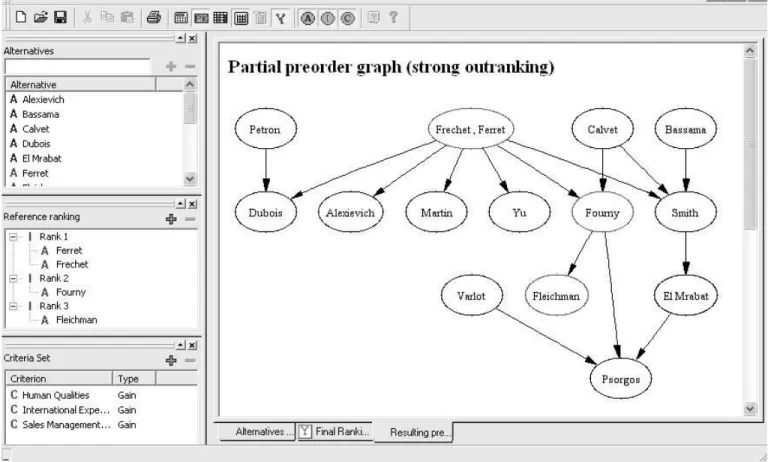Click the Psorgos node in the graph
771x462 pixels.
coord(621,379)
